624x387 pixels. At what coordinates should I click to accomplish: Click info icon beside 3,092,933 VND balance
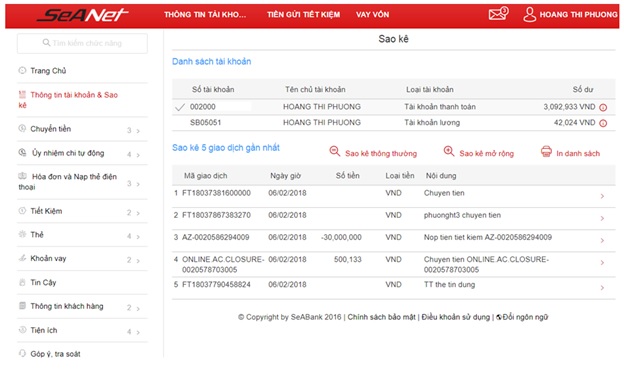tap(603, 107)
